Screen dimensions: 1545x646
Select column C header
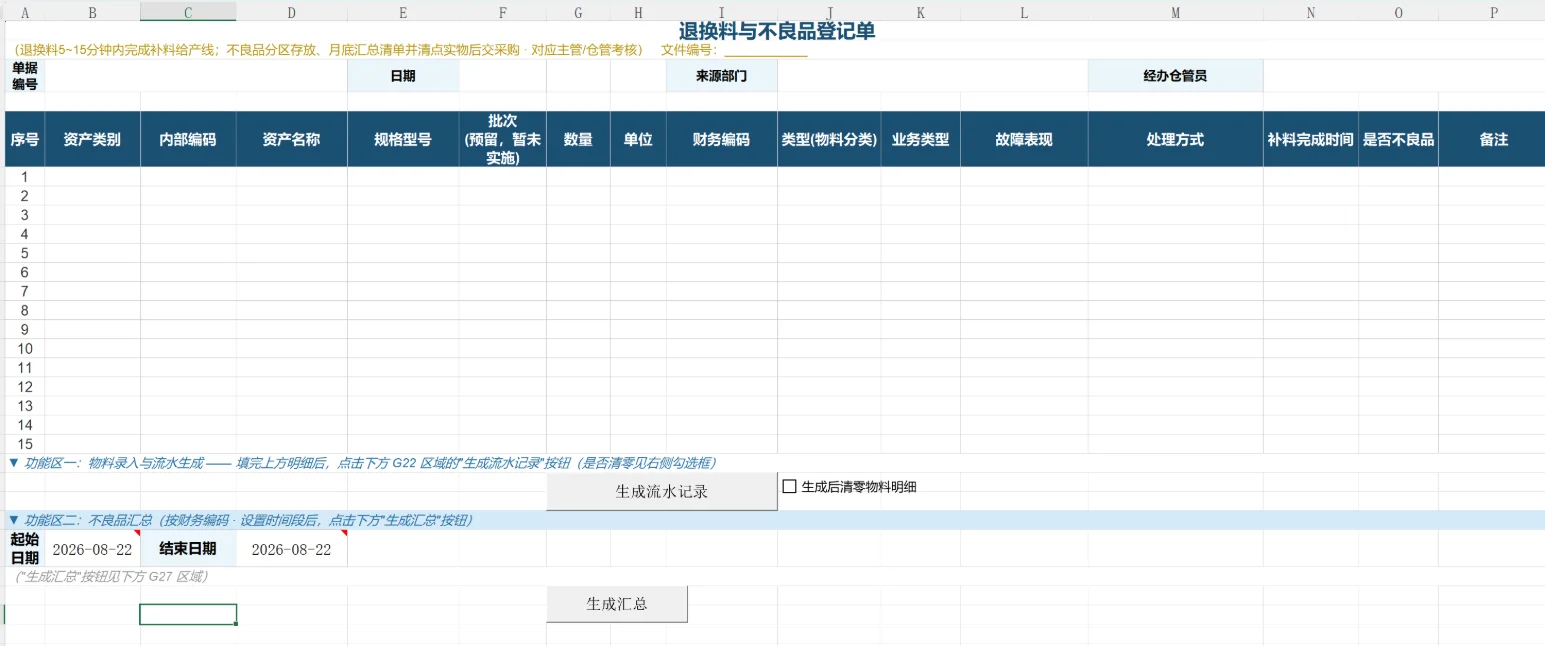coord(188,12)
